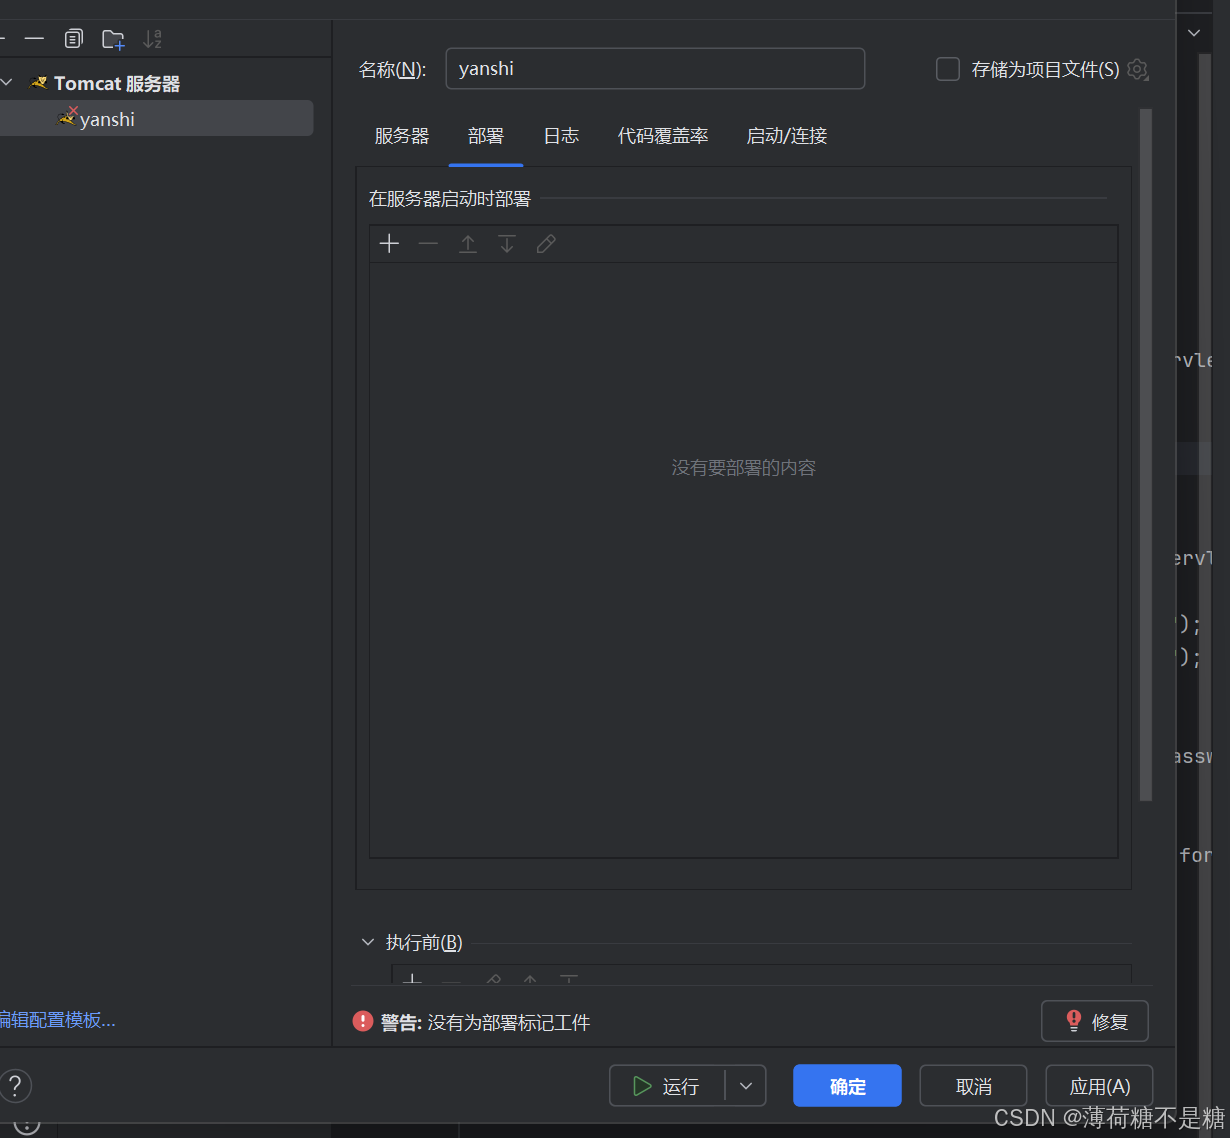Open 编辑配置模板 link
Image resolution: width=1230 pixels, height=1138 pixels.
pyautogui.click(x=57, y=1019)
